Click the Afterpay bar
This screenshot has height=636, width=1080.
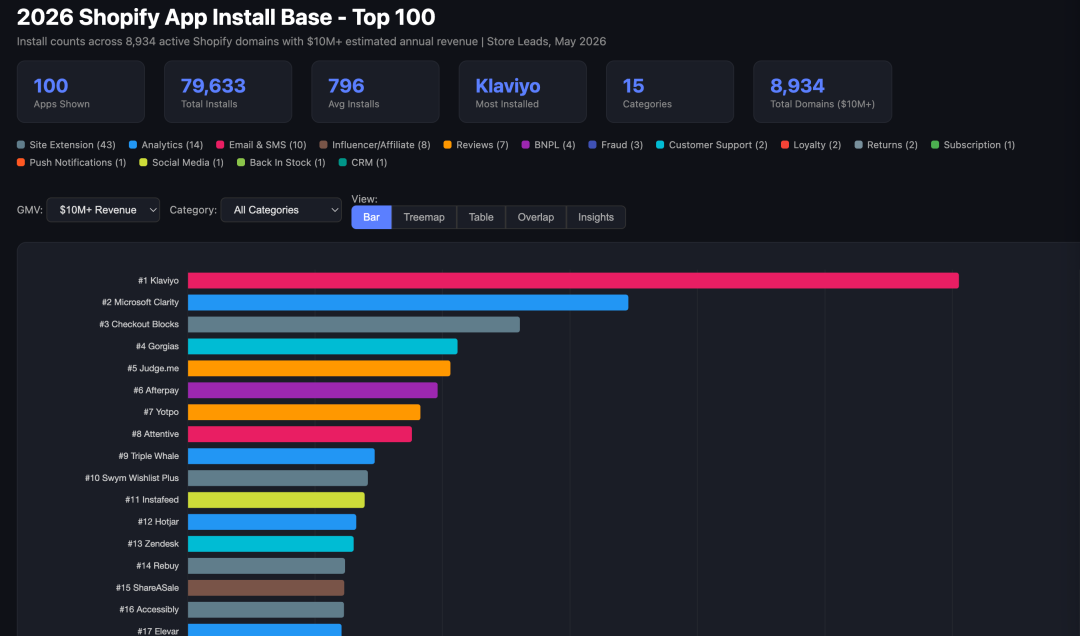(x=313, y=390)
